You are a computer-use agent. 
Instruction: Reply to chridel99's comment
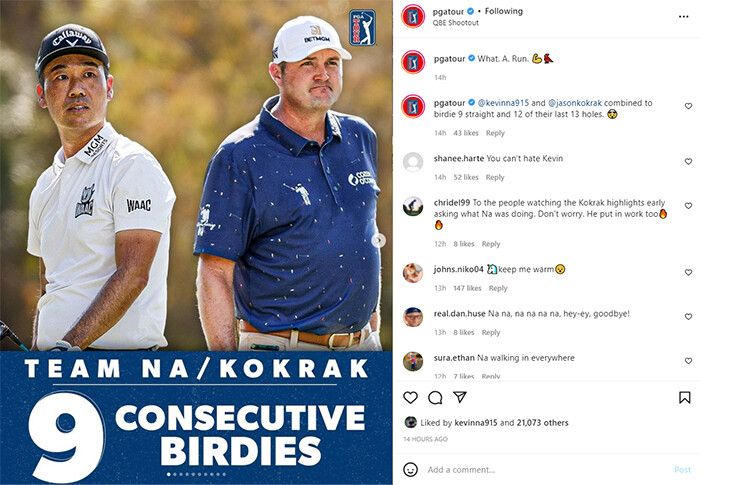pyautogui.click(x=491, y=244)
